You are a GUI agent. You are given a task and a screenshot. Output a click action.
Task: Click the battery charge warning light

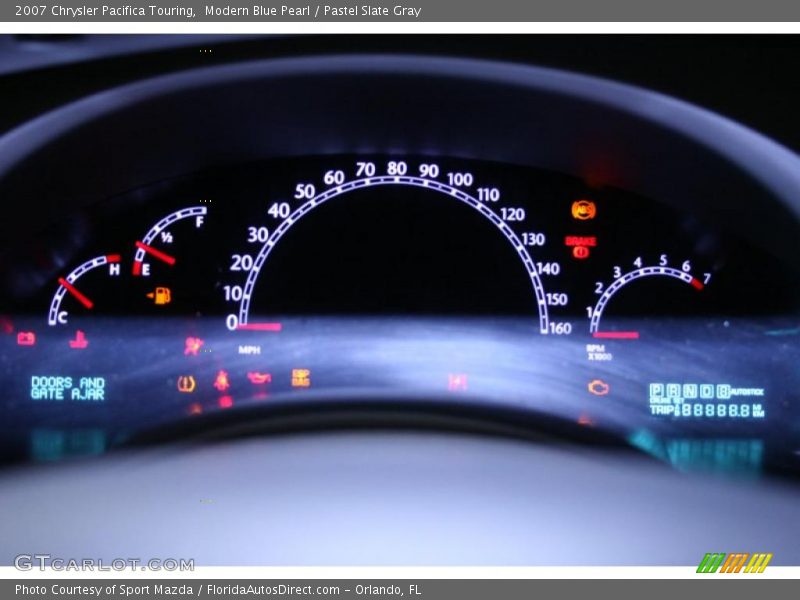pyautogui.click(x=26, y=338)
